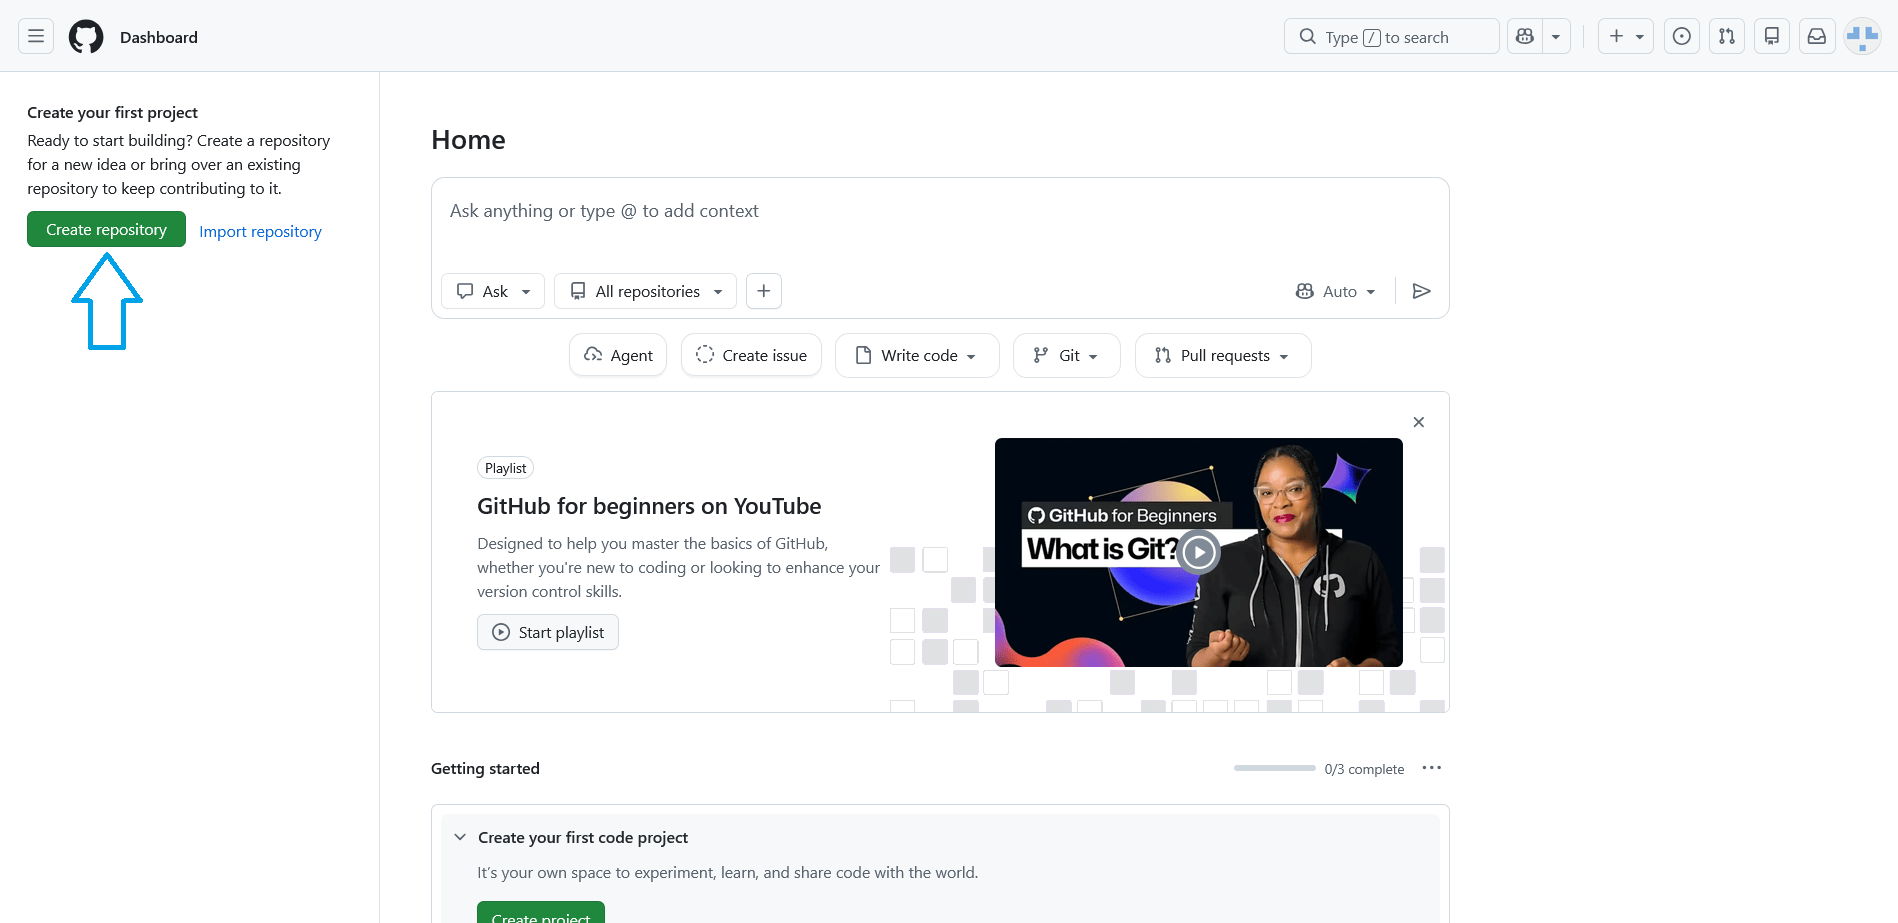Open the plus Create new menu
The image size is (1898, 923).
point(1626,37)
